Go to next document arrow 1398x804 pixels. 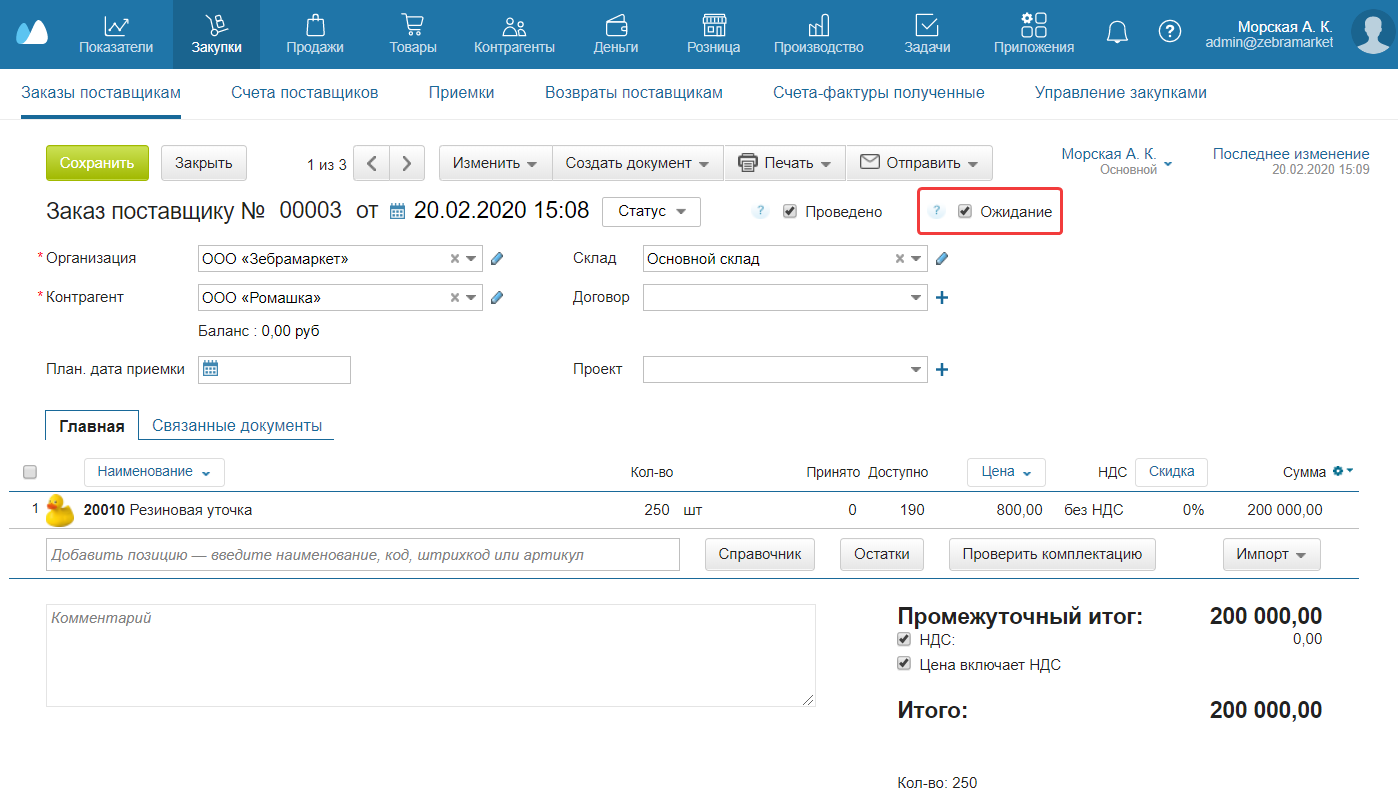click(407, 163)
